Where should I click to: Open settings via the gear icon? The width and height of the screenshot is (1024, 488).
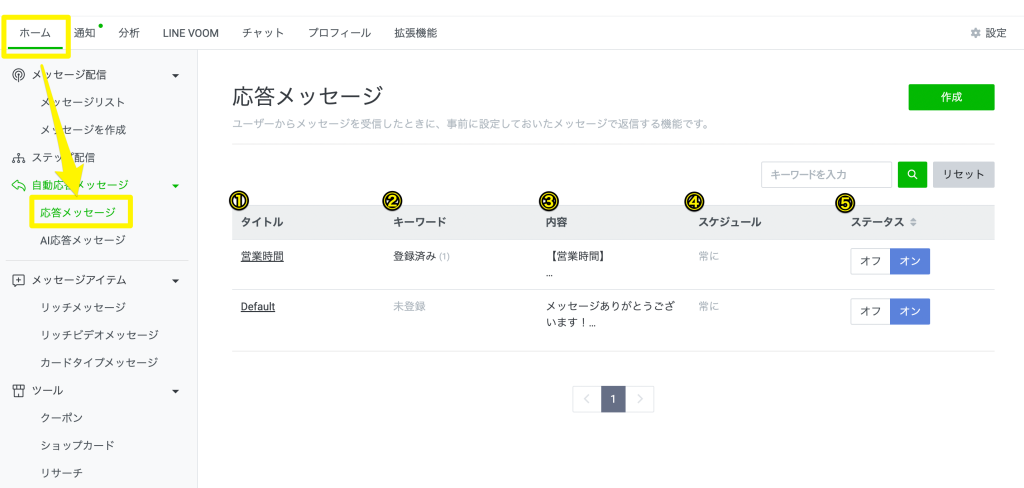[975, 33]
